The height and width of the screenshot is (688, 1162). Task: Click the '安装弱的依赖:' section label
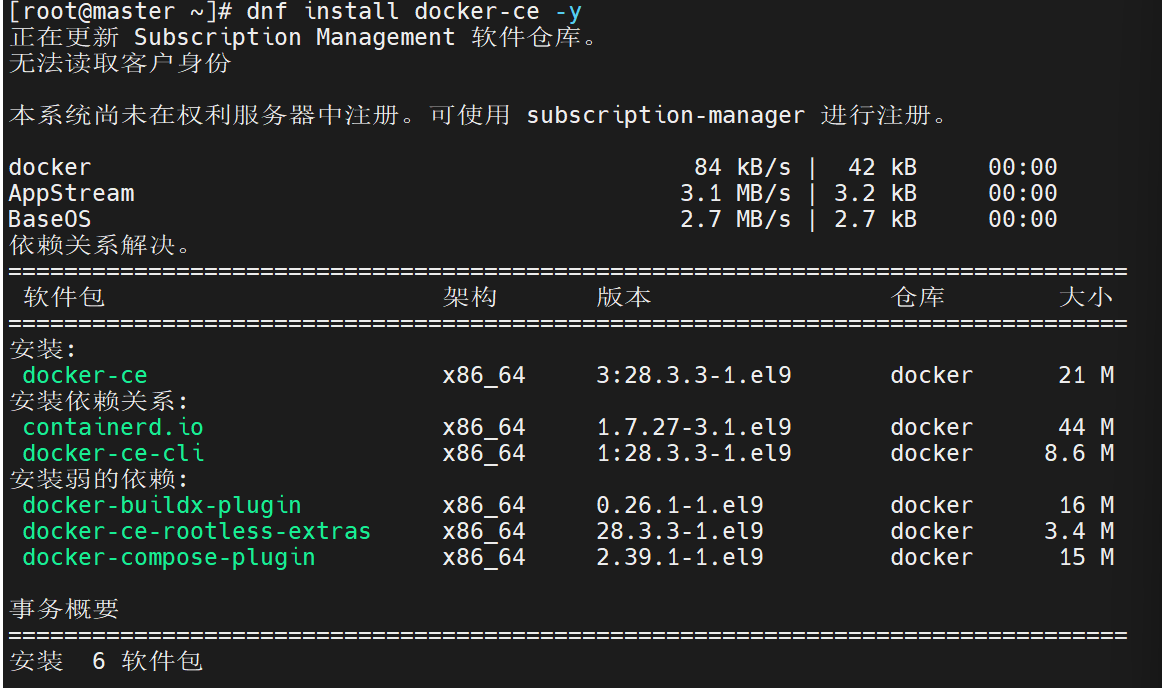coord(99,479)
